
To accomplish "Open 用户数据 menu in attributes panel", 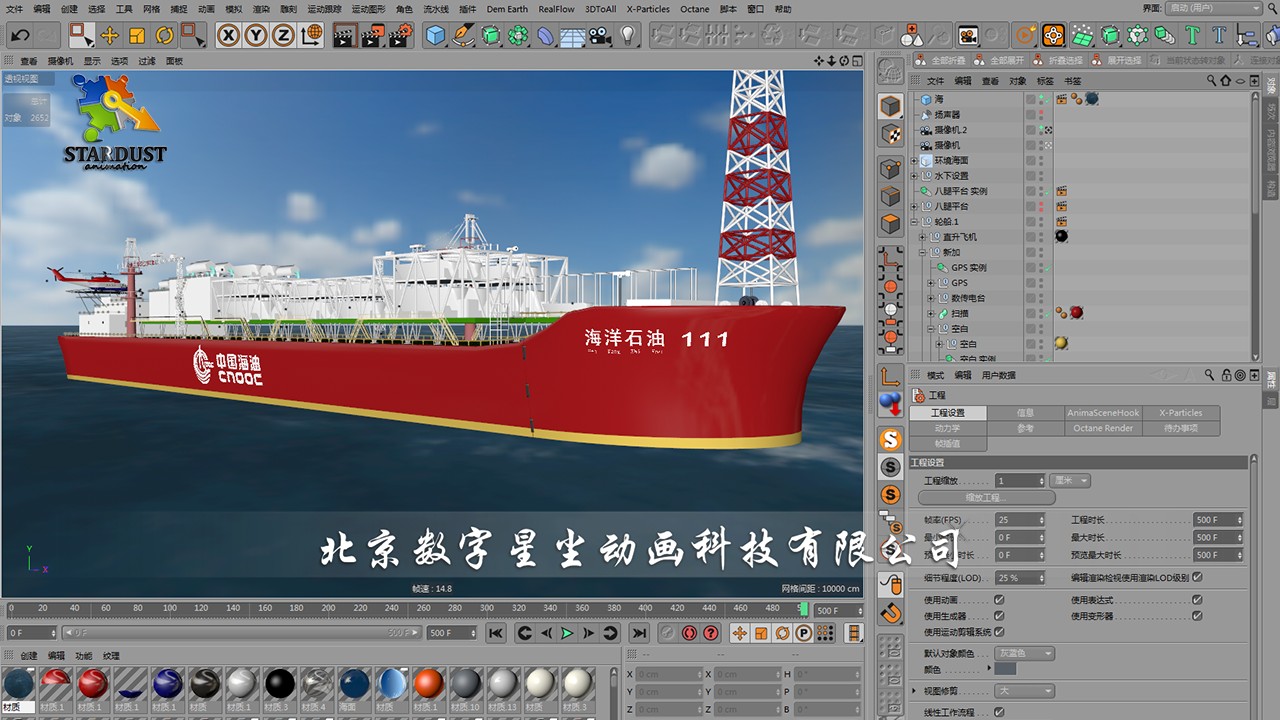I will pos(998,375).
